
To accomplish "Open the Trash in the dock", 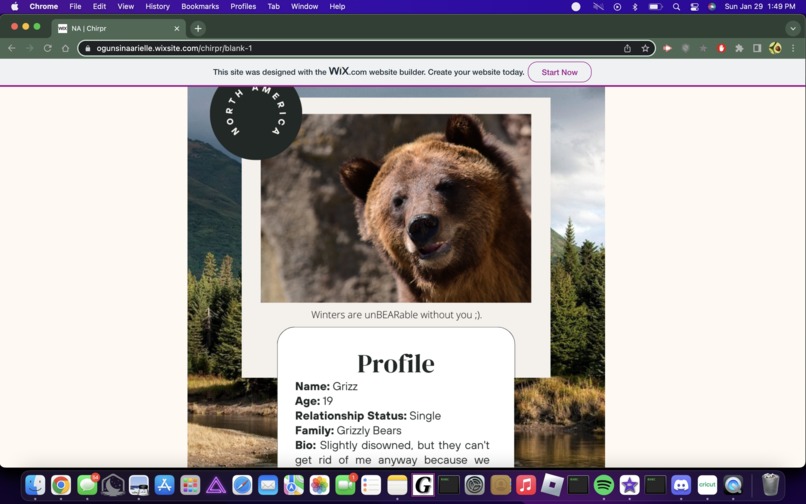I will coord(770,484).
